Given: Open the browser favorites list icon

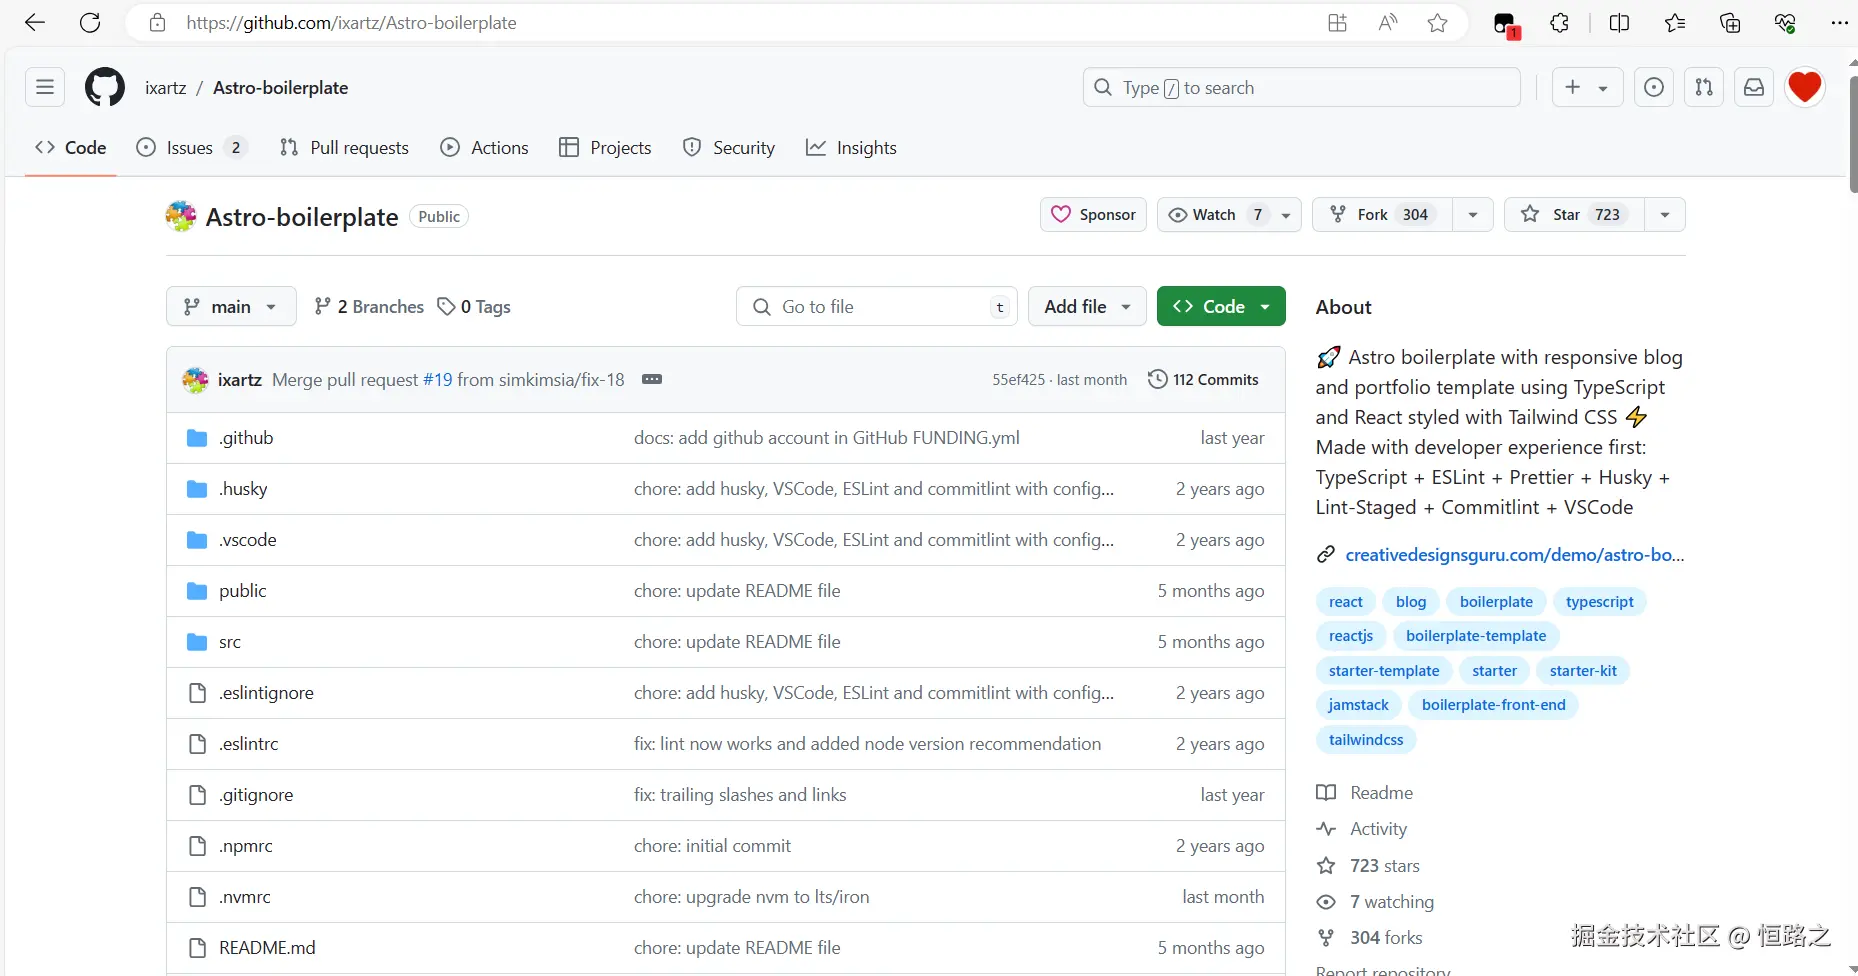Looking at the screenshot, I should coord(1676,23).
